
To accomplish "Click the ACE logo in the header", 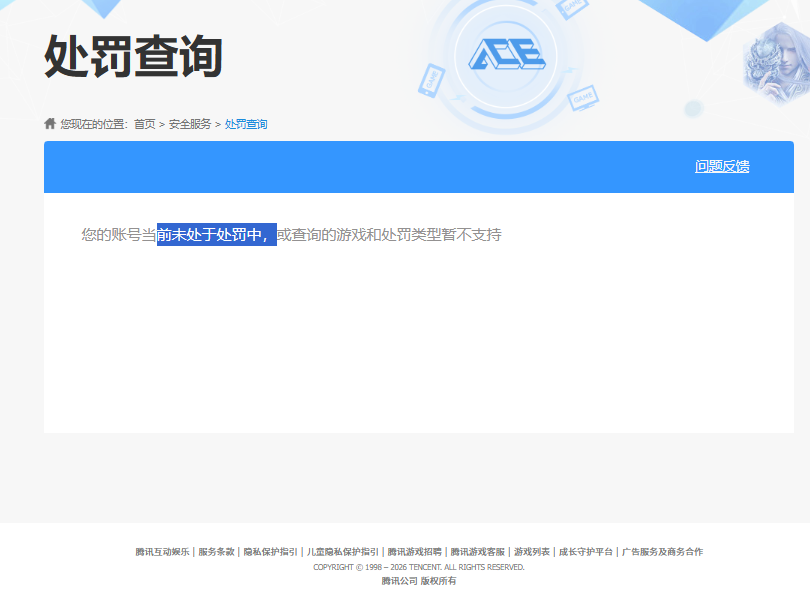I will coord(507,53).
